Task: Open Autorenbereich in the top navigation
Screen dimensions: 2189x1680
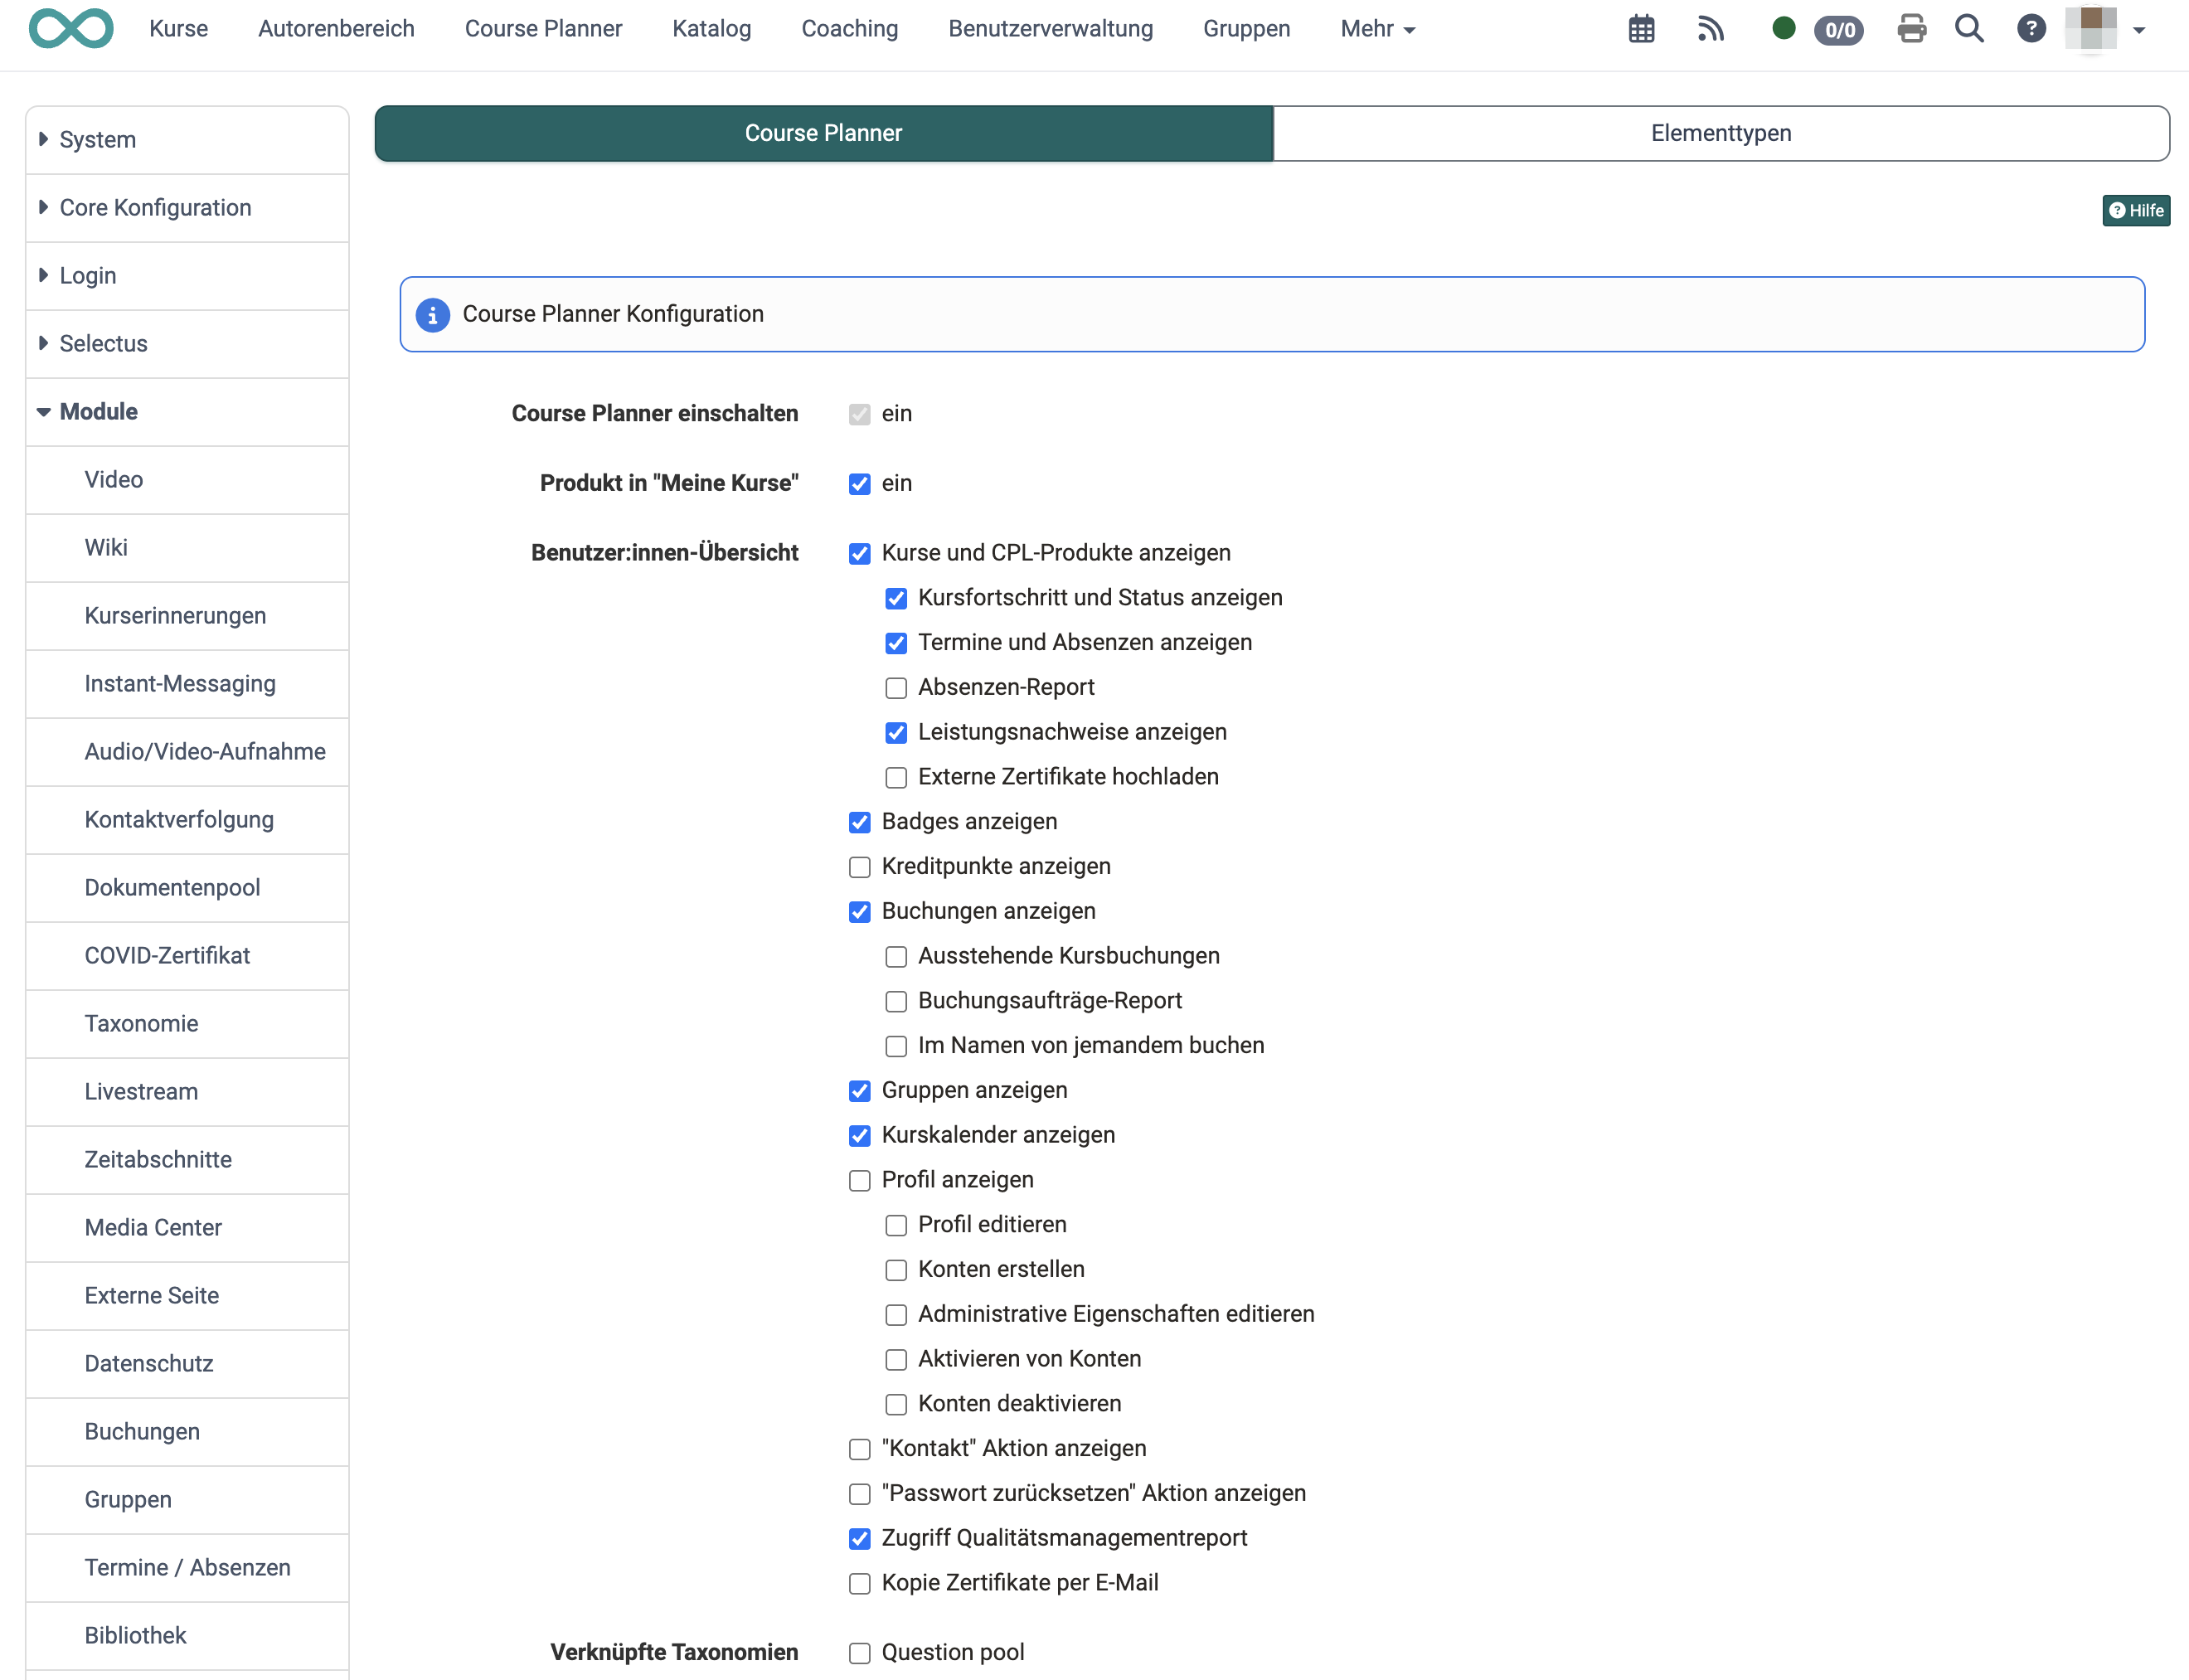Action: 337,29
